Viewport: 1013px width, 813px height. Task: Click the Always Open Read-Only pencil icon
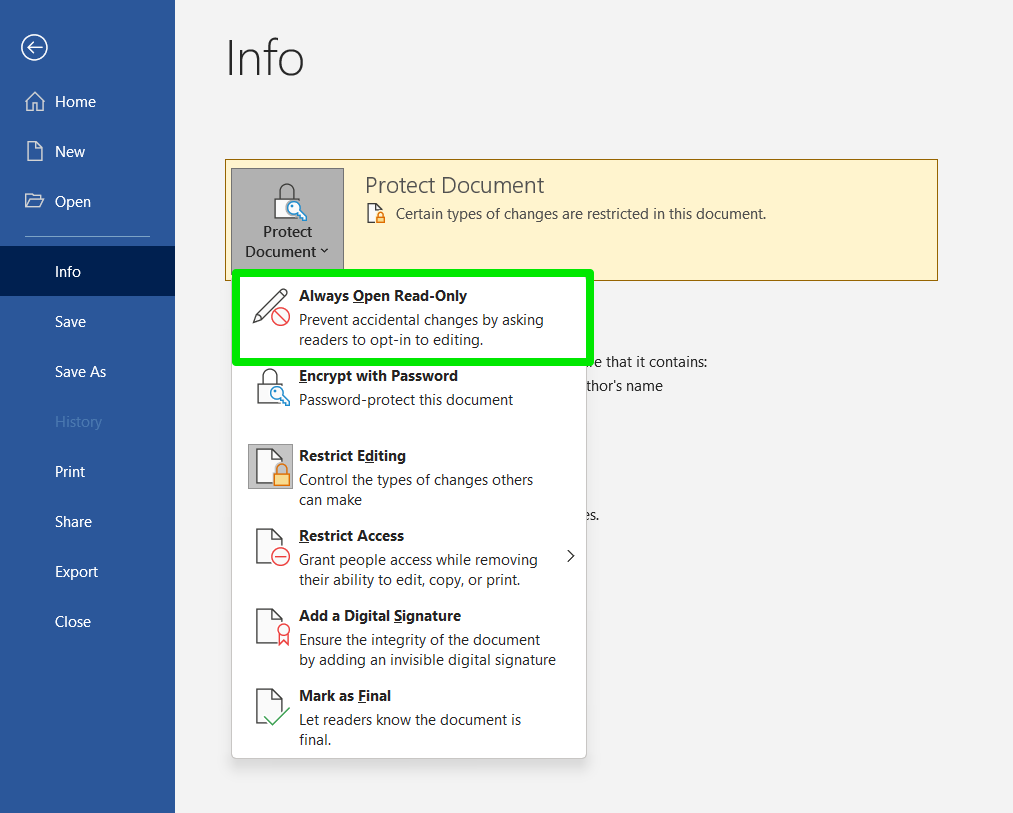click(x=271, y=308)
